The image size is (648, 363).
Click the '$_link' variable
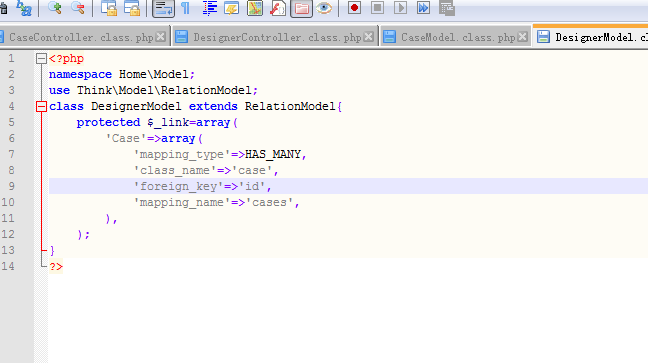(x=168, y=122)
